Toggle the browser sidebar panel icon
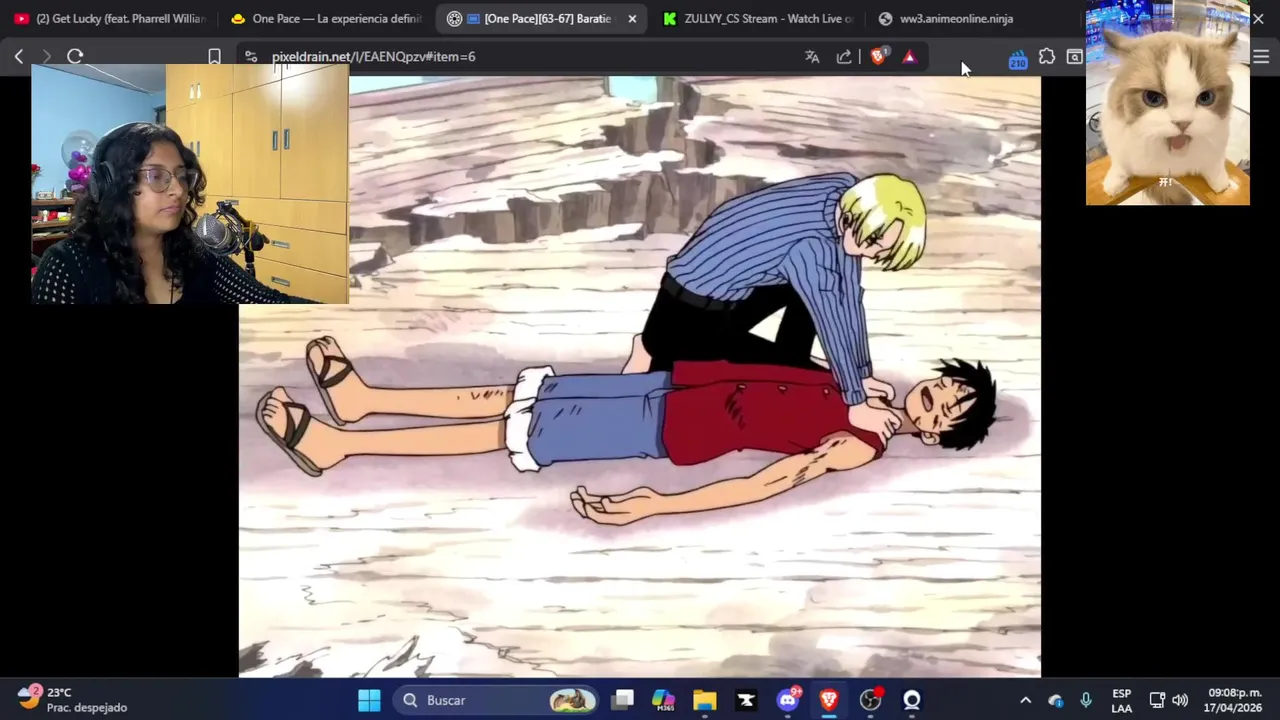Screen dimensions: 1280x720 click(1074, 57)
